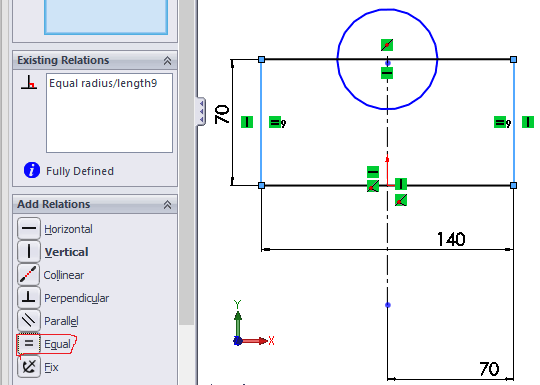The height and width of the screenshot is (385, 540).
Task: Click the Equal relation icon button
Action: coord(29,344)
